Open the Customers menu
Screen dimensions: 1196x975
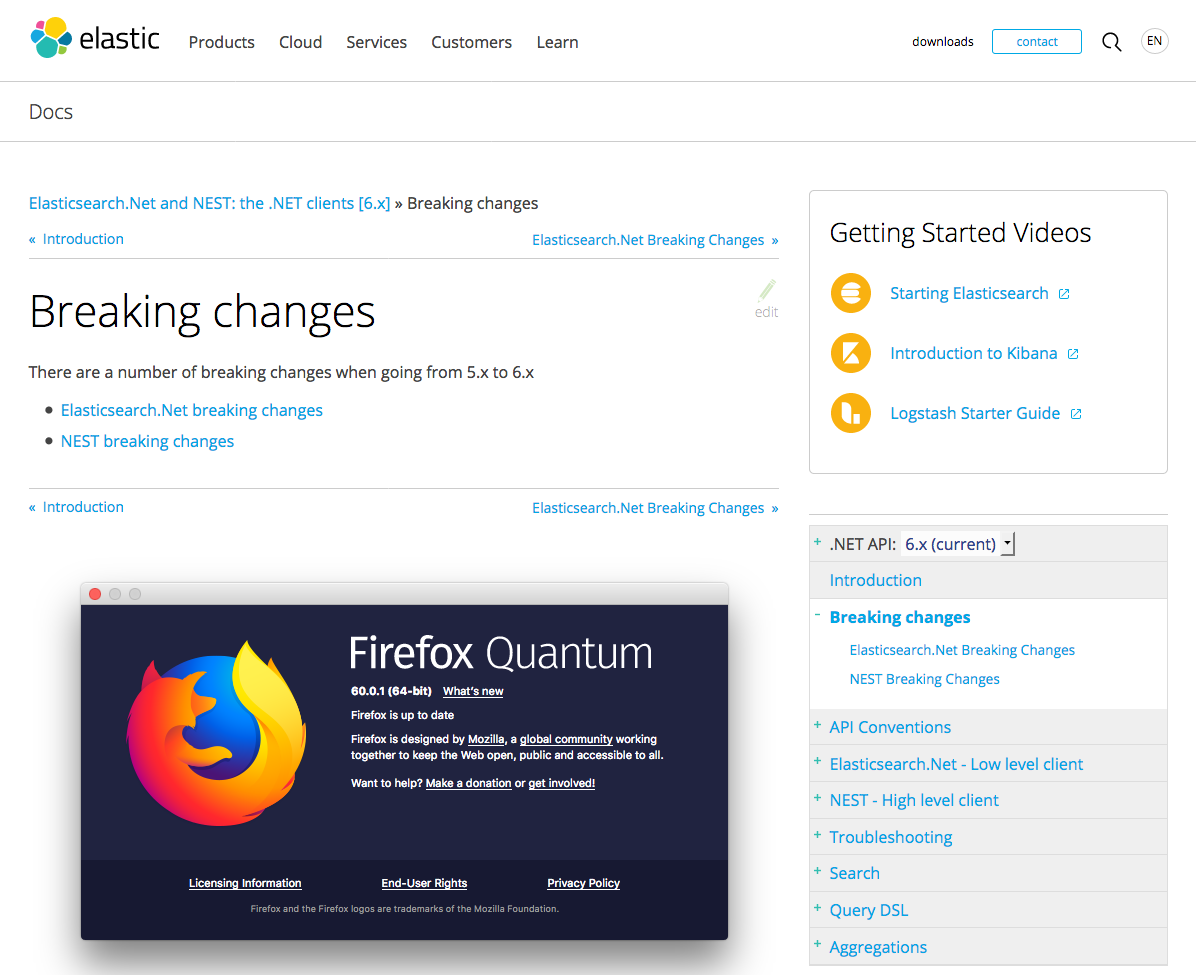tap(471, 43)
